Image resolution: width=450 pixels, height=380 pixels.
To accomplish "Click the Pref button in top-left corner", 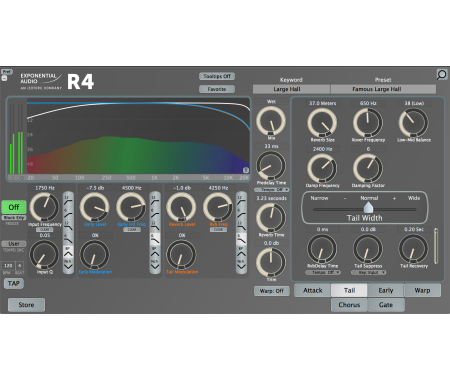I will (x=6, y=72).
